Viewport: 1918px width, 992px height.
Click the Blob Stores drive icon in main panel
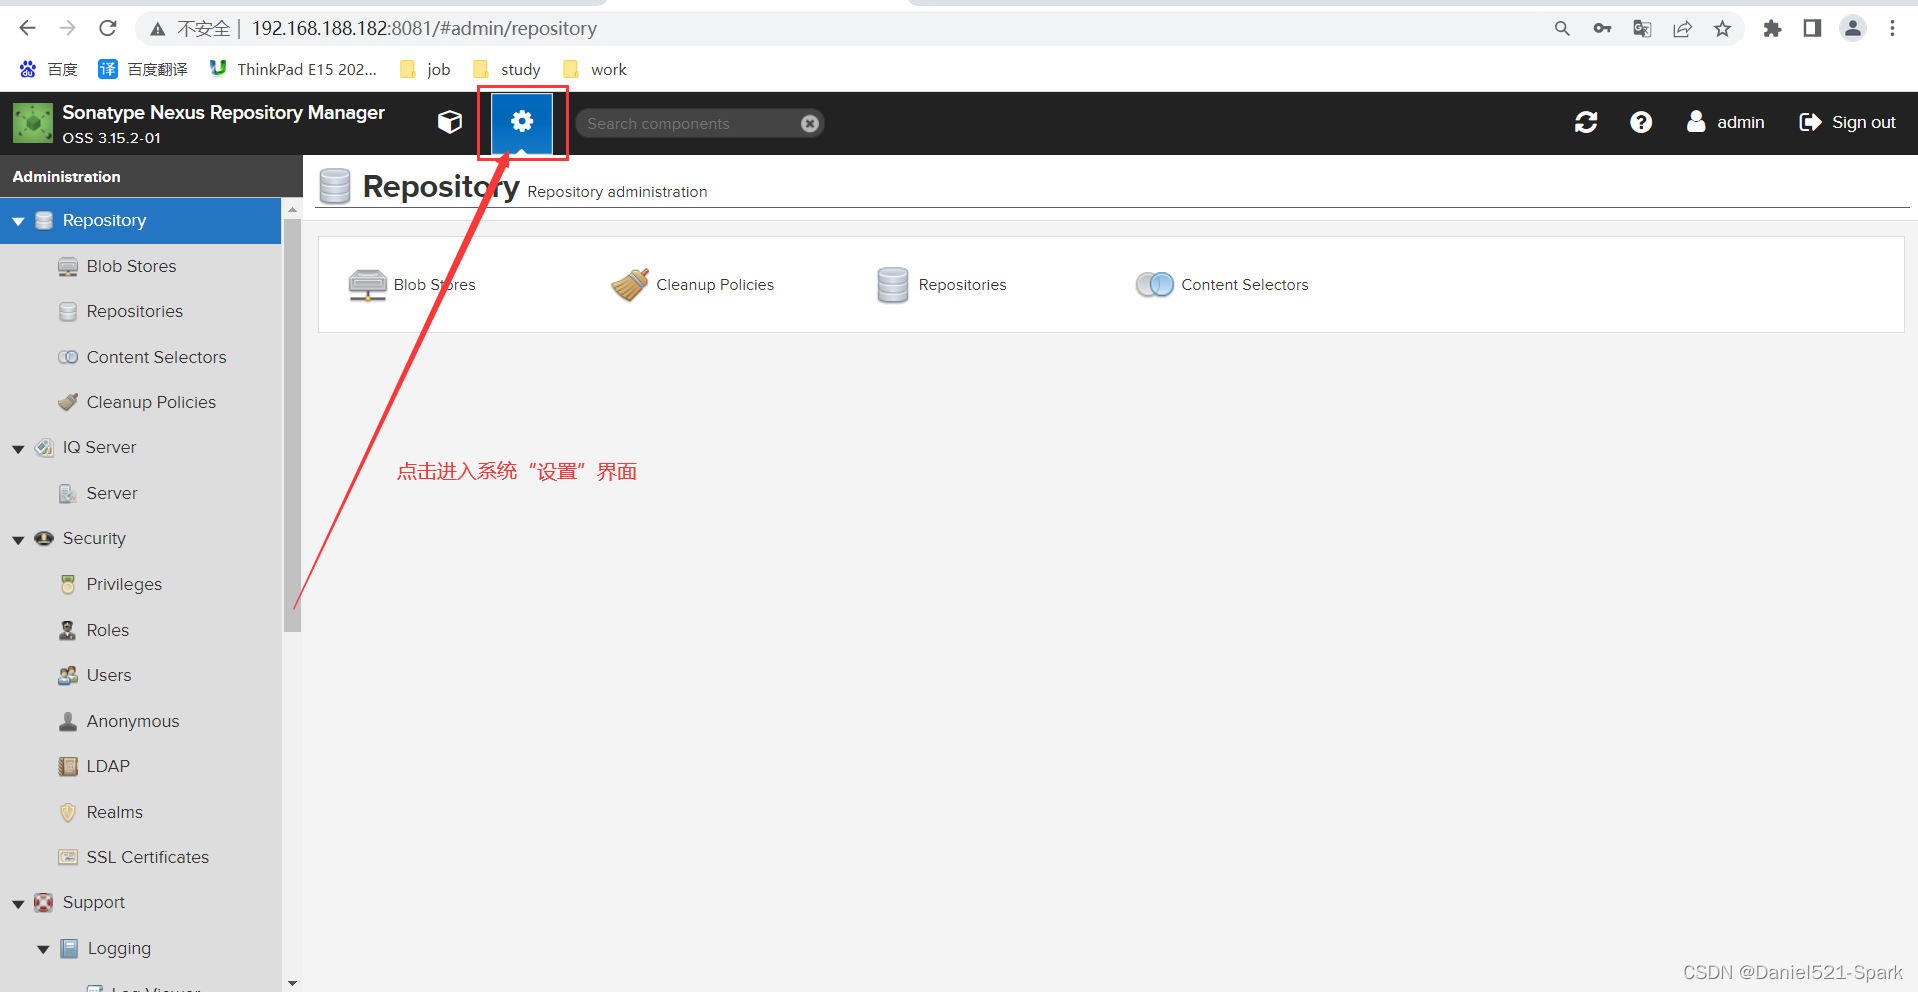click(367, 285)
